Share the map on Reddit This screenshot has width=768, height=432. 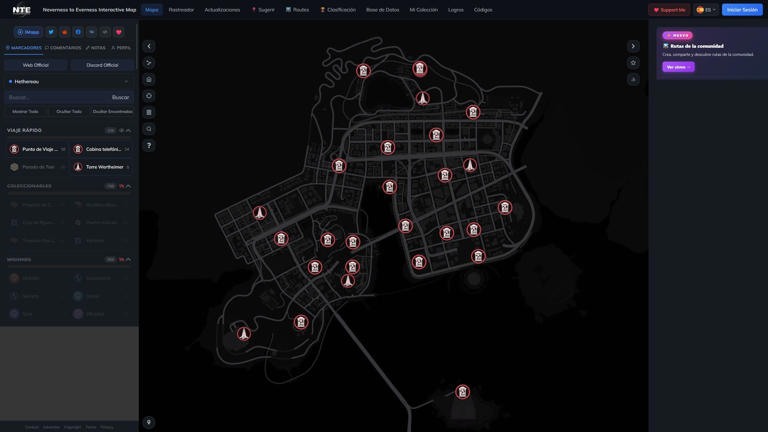pyautogui.click(x=64, y=32)
